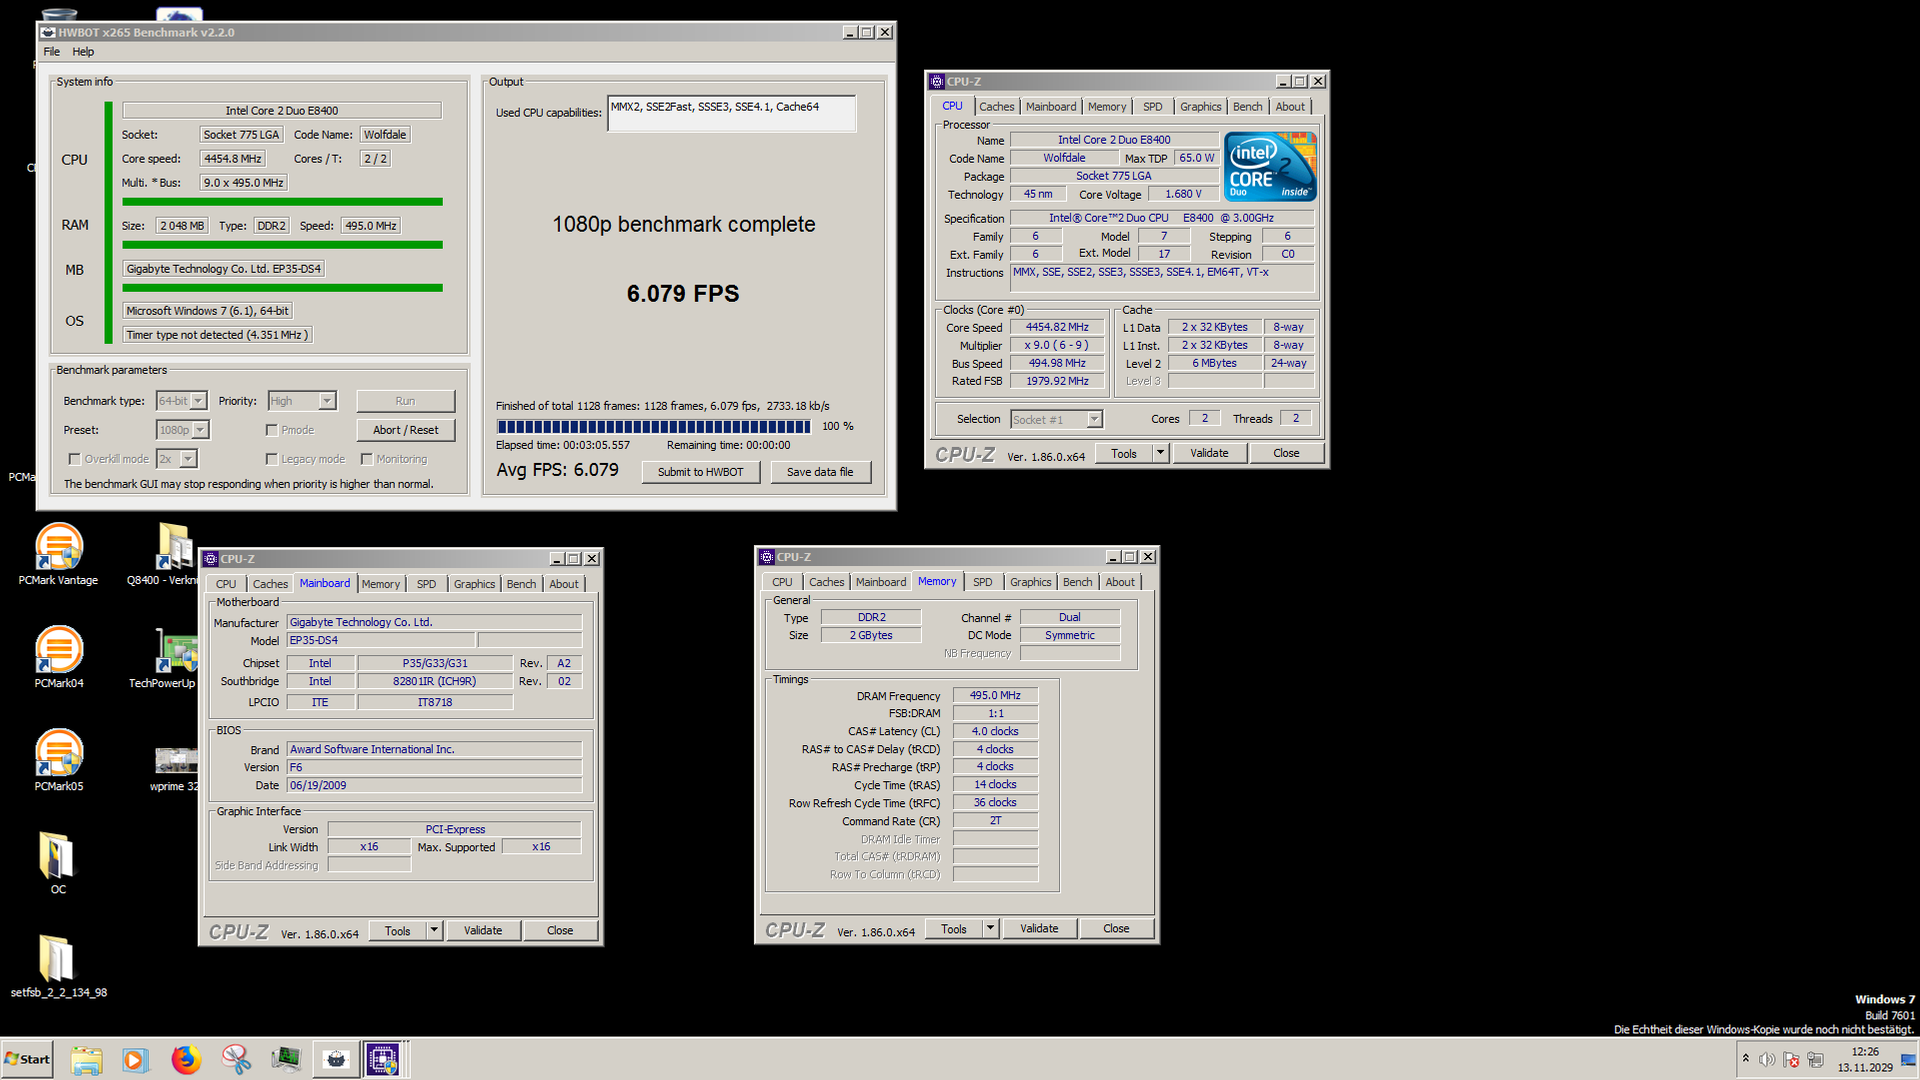This screenshot has height=1080, width=1920.
Task: Click Save data file button
Action: 820,472
